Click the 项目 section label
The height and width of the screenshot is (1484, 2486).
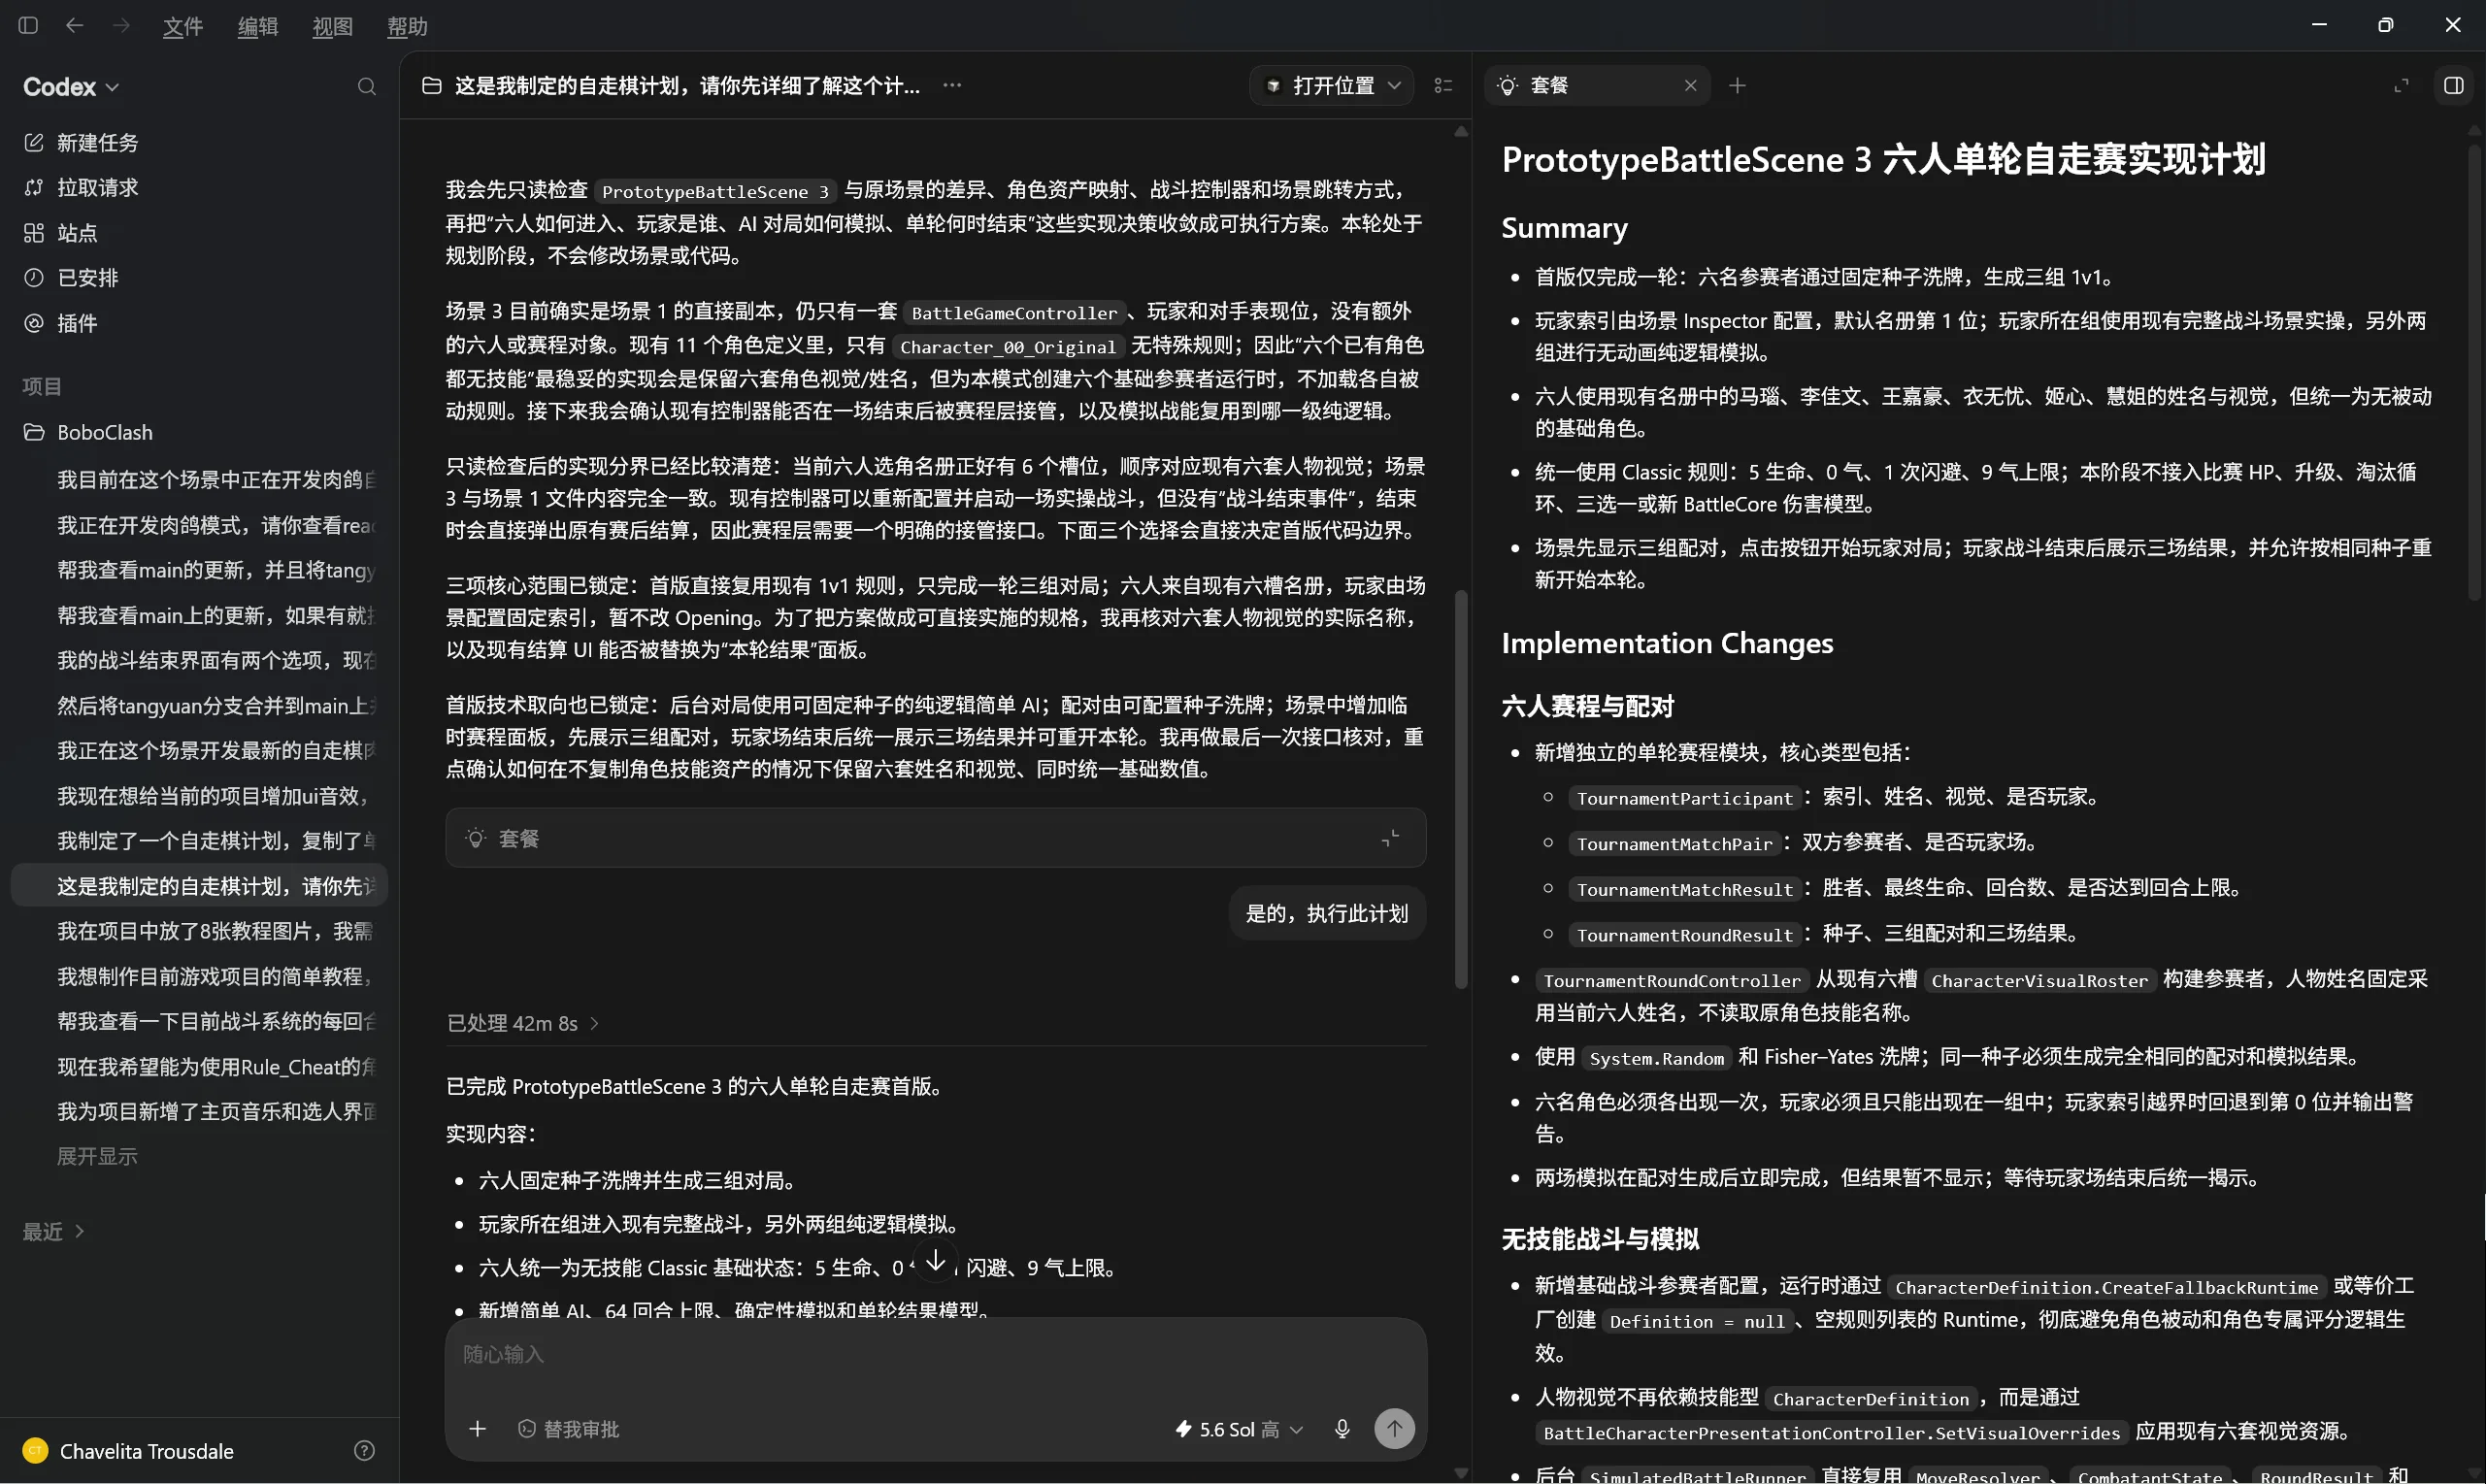click(x=42, y=386)
